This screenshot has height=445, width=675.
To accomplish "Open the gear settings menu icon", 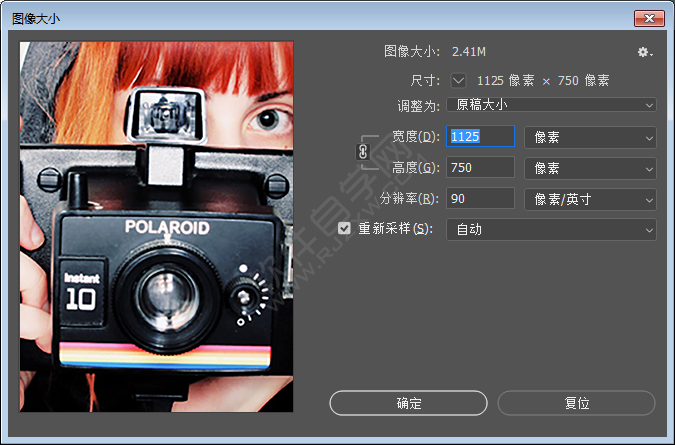I will point(645,52).
